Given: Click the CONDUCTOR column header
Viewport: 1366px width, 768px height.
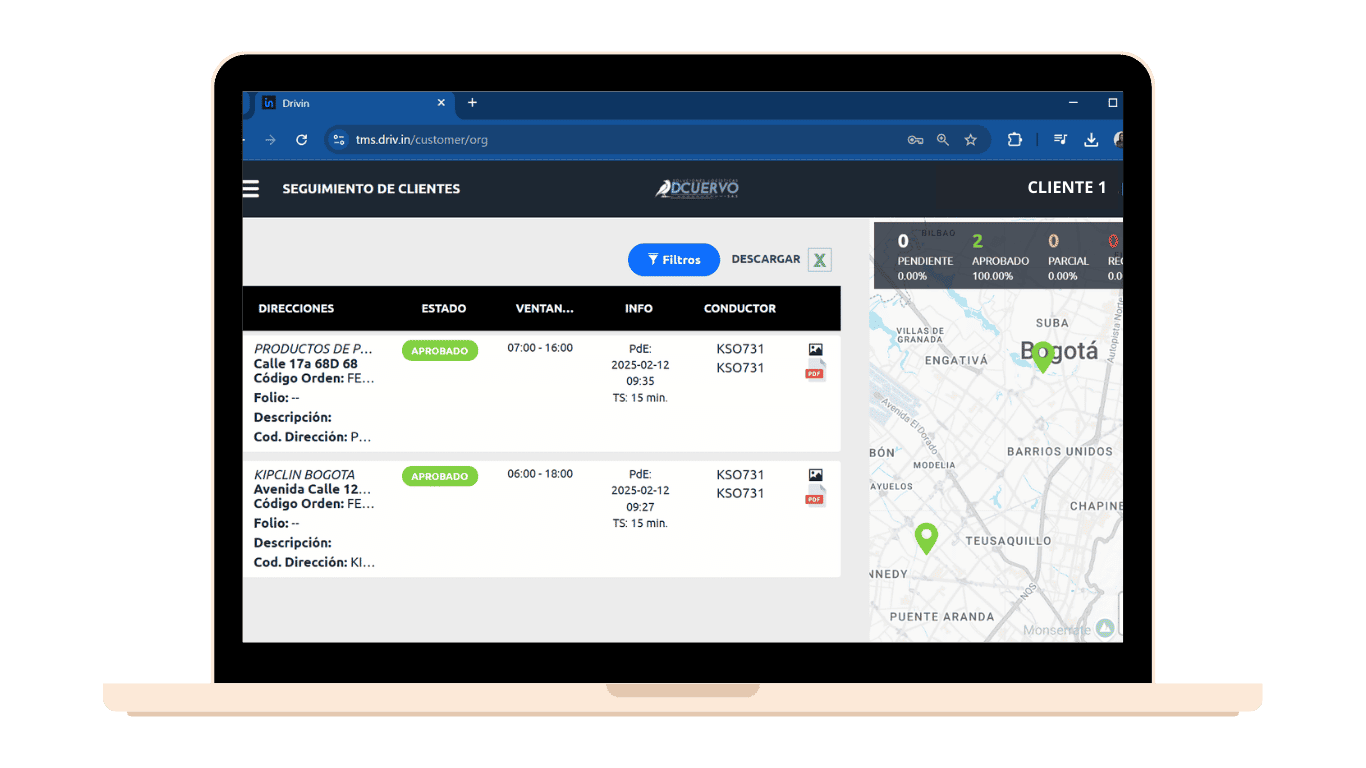Looking at the screenshot, I should coord(740,309).
